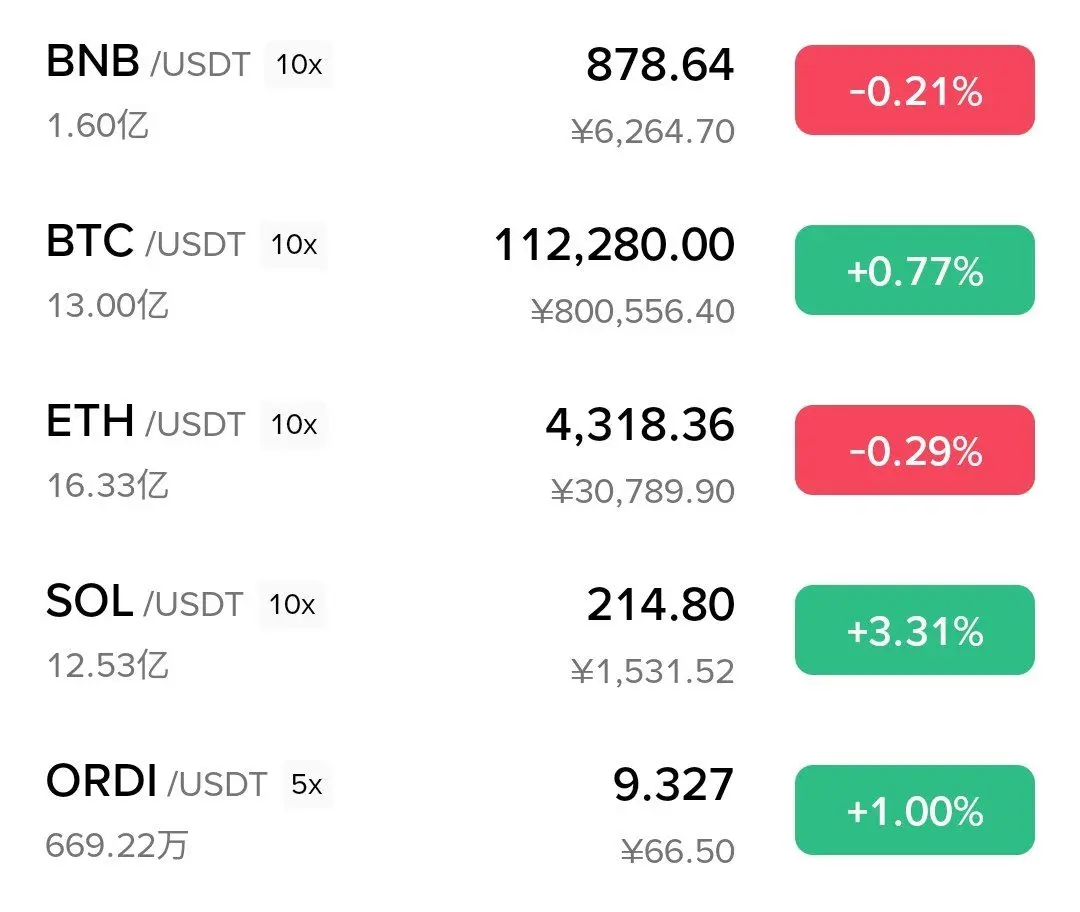This screenshot has width=1080, height=912.
Task: Select the SOL price 214.80
Action: pyautogui.click(x=661, y=605)
